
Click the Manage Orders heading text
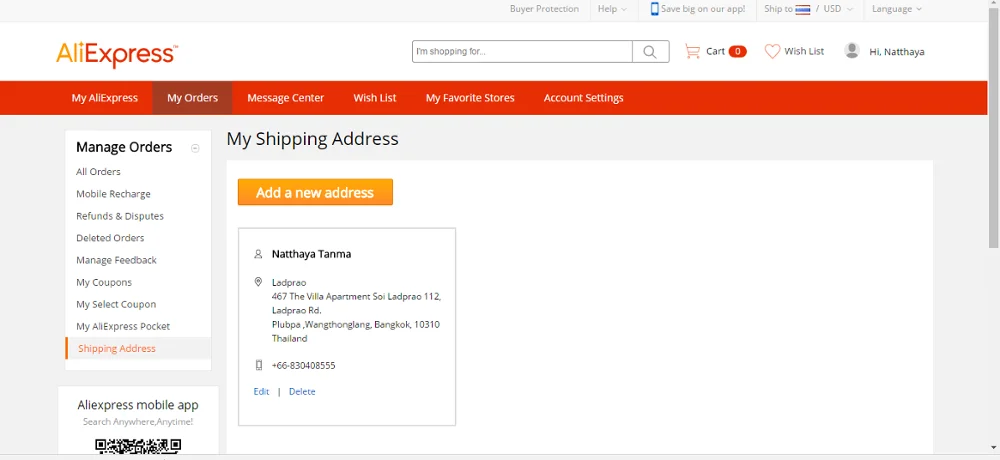[124, 147]
